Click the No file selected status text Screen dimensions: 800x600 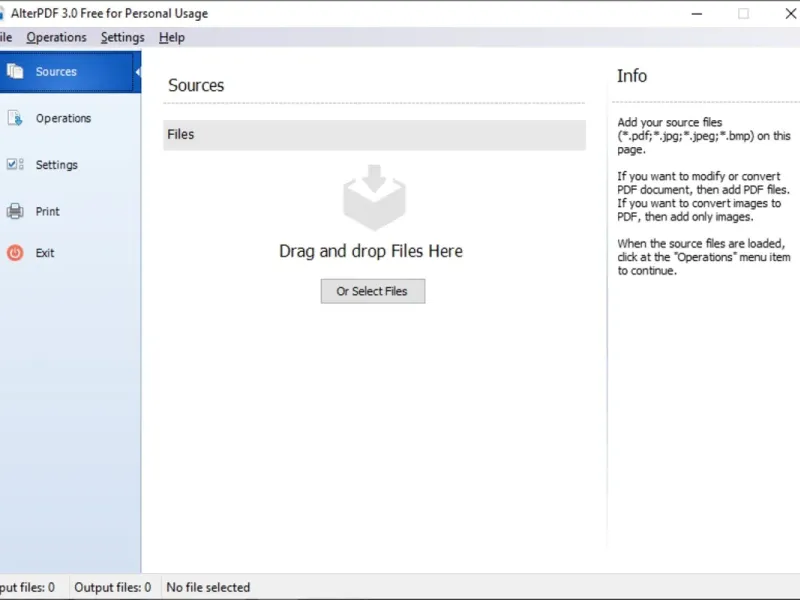(208, 587)
